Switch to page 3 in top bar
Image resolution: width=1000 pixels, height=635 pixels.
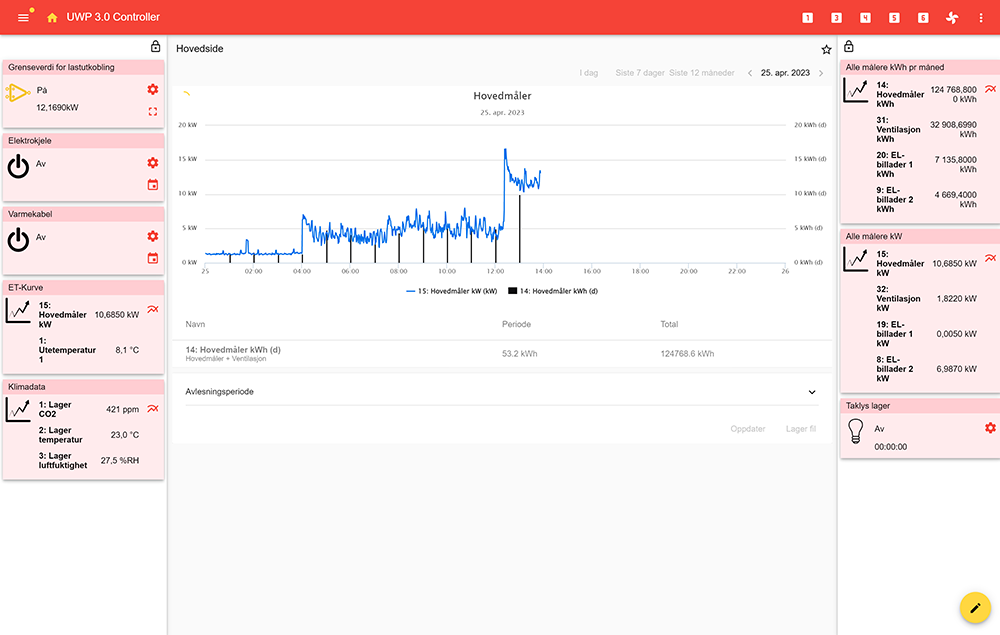836,18
